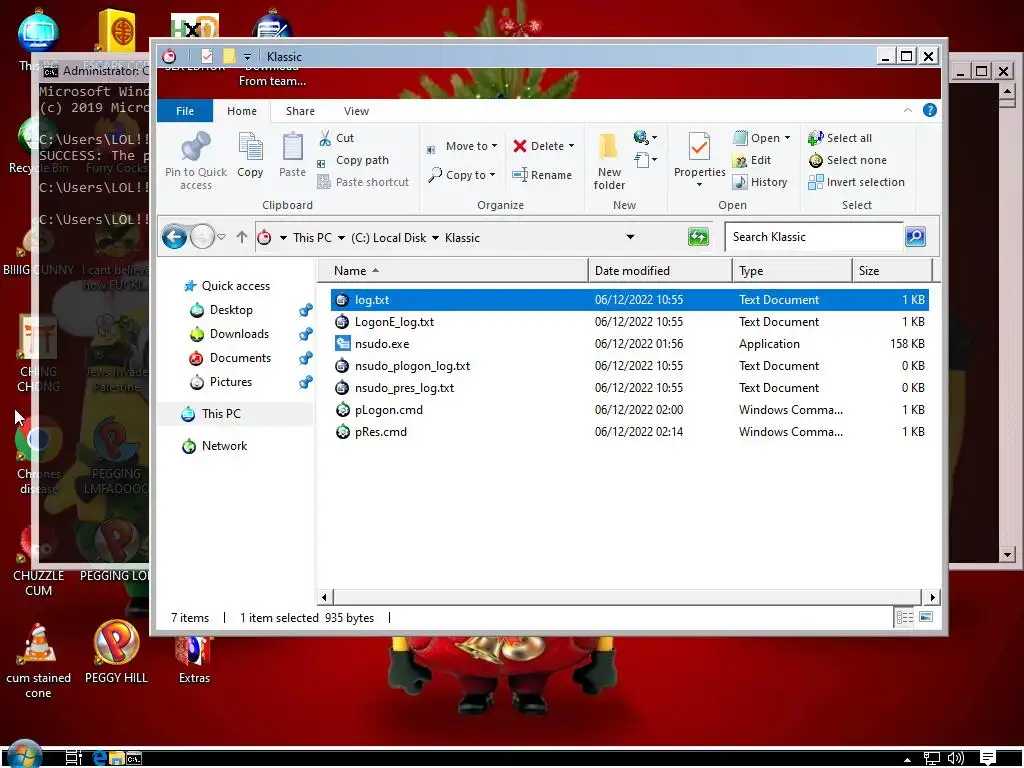Image resolution: width=1024 pixels, height=768 pixels.
Task: Collapse the ribbon with chevron
Action: (908, 110)
